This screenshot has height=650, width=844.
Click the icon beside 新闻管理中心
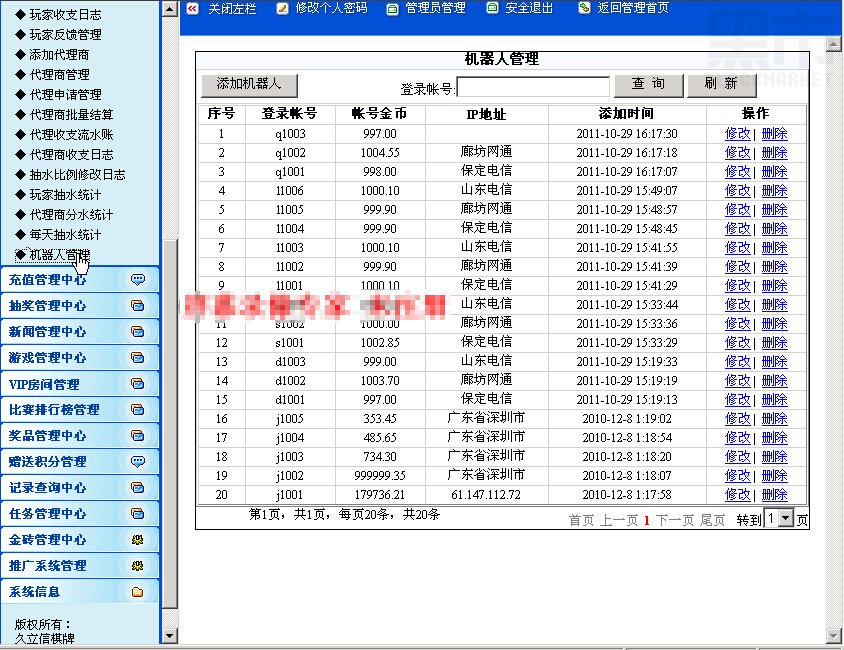point(138,331)
